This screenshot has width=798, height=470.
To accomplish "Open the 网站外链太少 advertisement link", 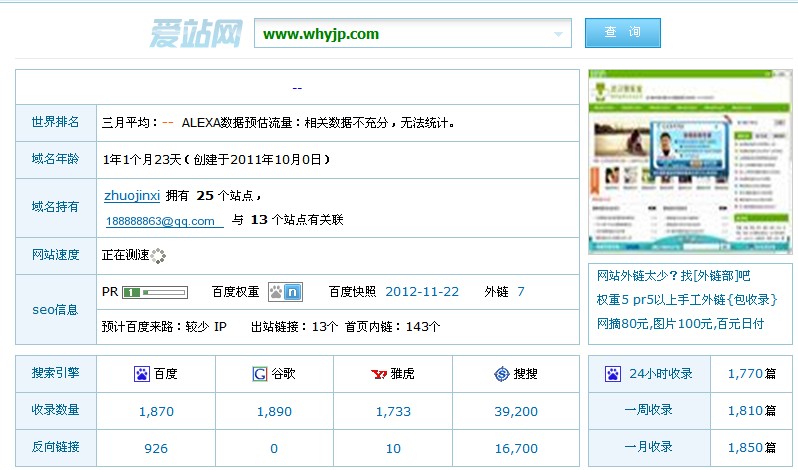I will coord(673,276).
